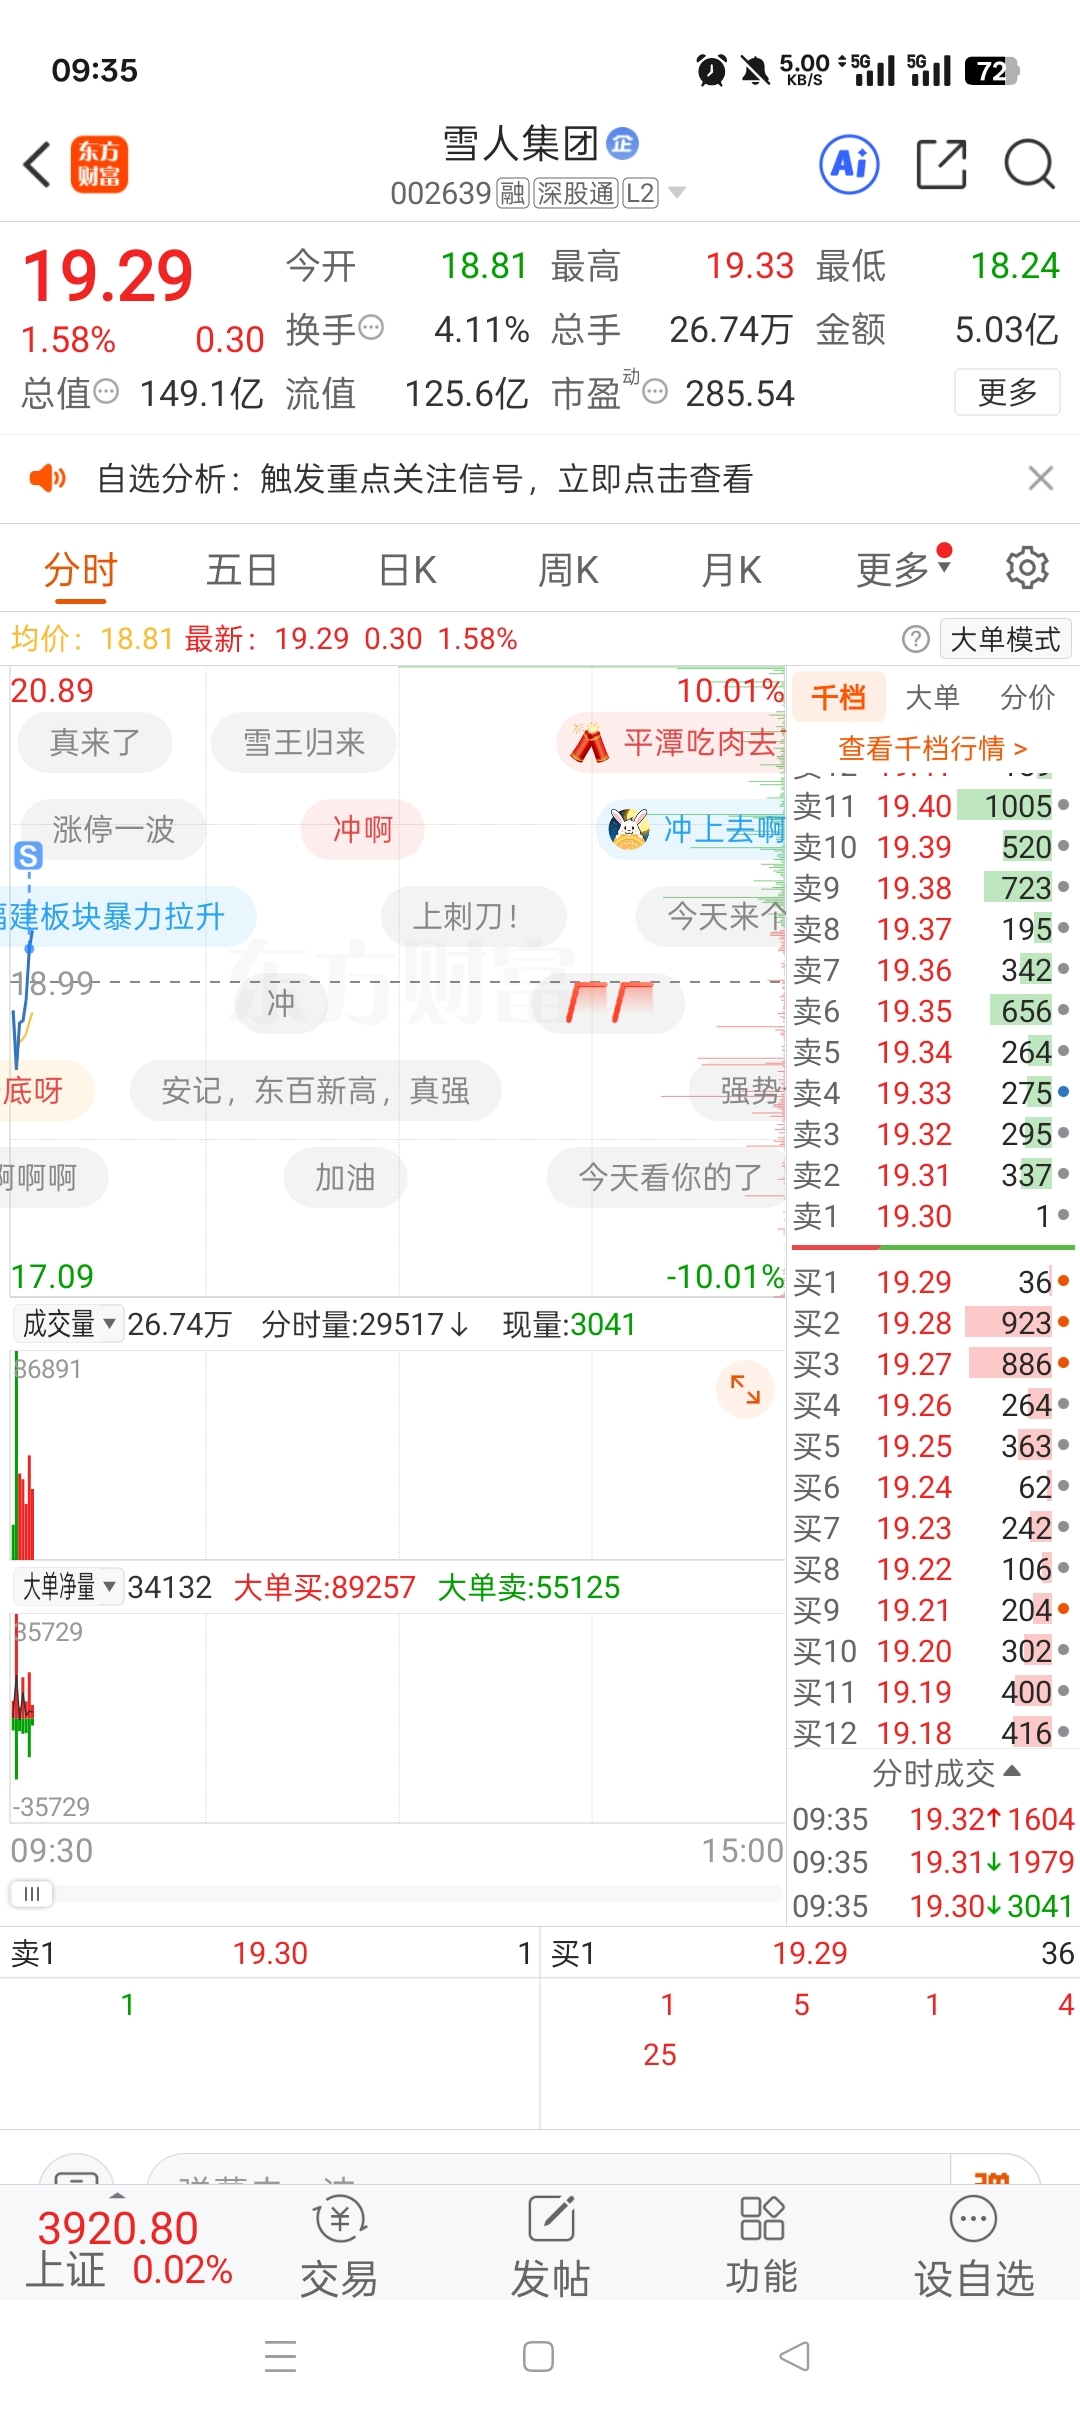The height and width of the screenshot is (2412, 1080).
Task: Open the search magnifier icon
Action: point(1029,164)
